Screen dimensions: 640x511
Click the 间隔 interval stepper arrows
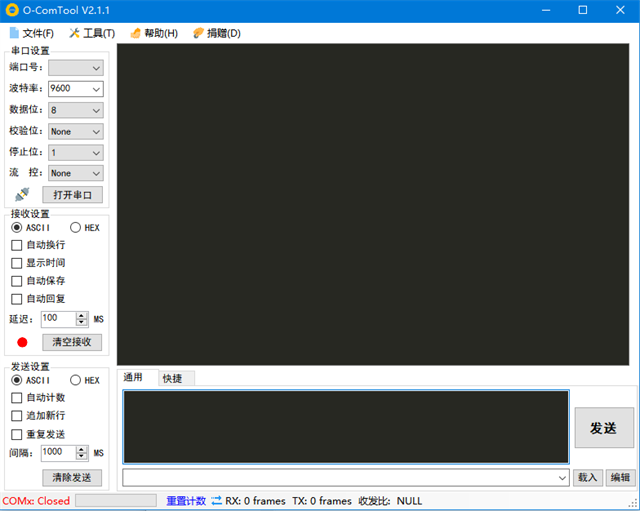[x=82, y=453]
